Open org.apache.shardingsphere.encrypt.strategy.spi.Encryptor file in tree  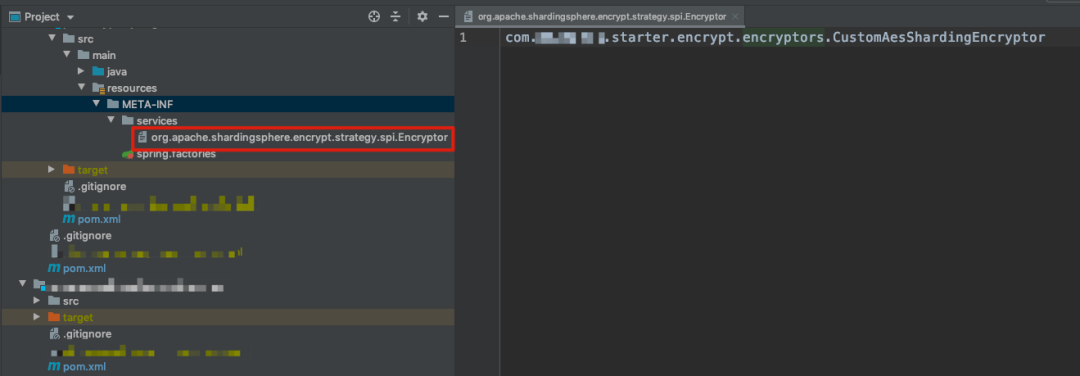tap(300, 138)
